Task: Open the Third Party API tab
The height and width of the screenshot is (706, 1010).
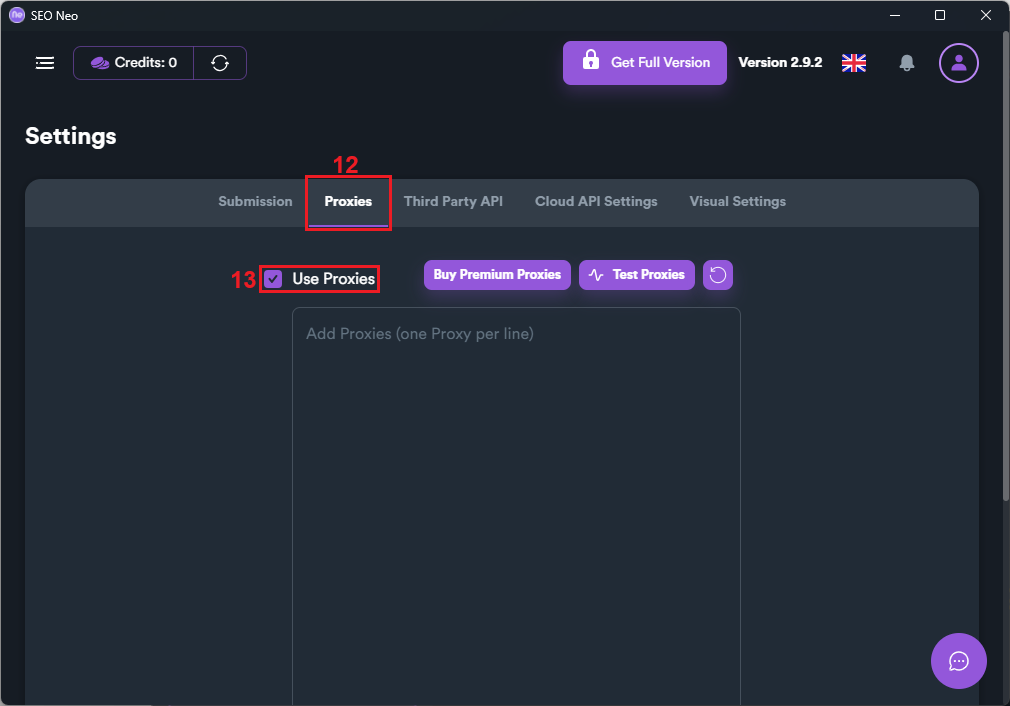Action: pos(453,202)
